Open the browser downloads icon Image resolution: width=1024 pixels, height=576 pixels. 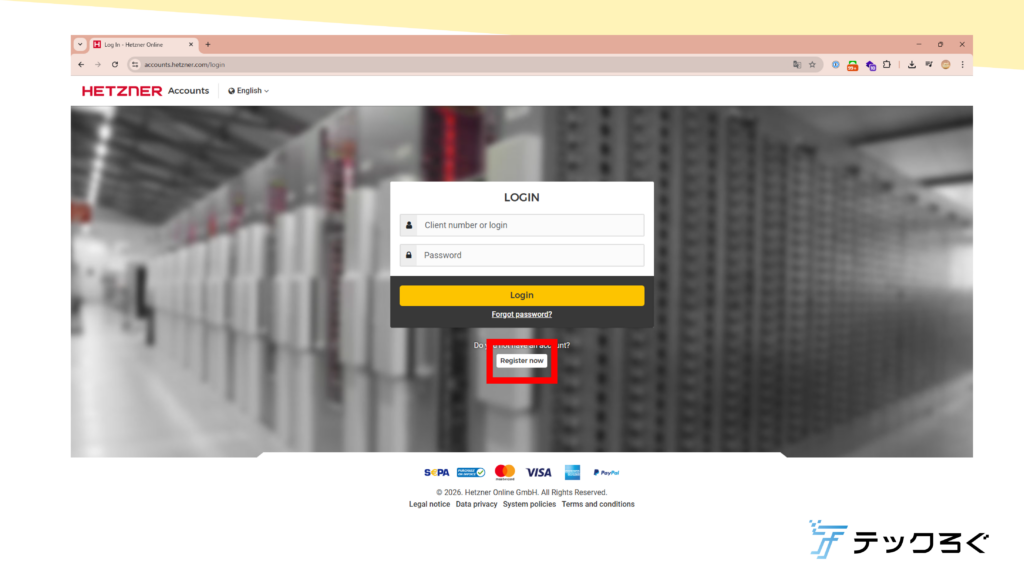[912, 64]
